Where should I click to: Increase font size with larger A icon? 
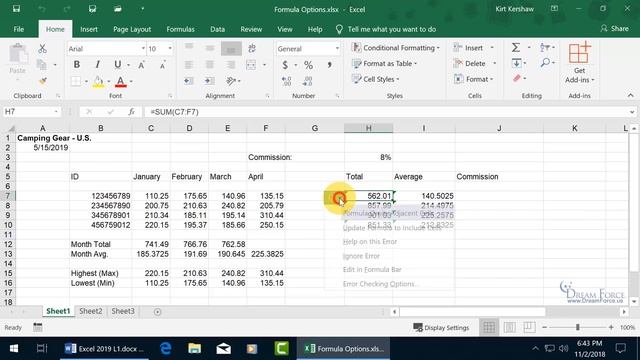[141, 65]
